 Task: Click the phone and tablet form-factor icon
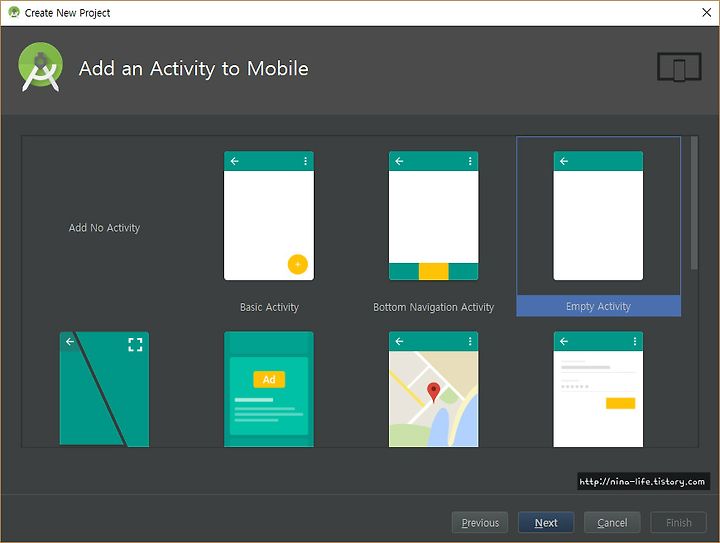click(x=679, y=67)
